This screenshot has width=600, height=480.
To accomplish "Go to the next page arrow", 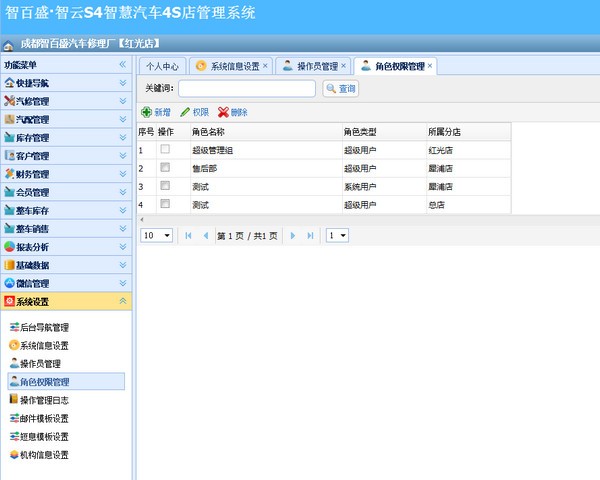I will pyautogui.click(x=294, y=235).
